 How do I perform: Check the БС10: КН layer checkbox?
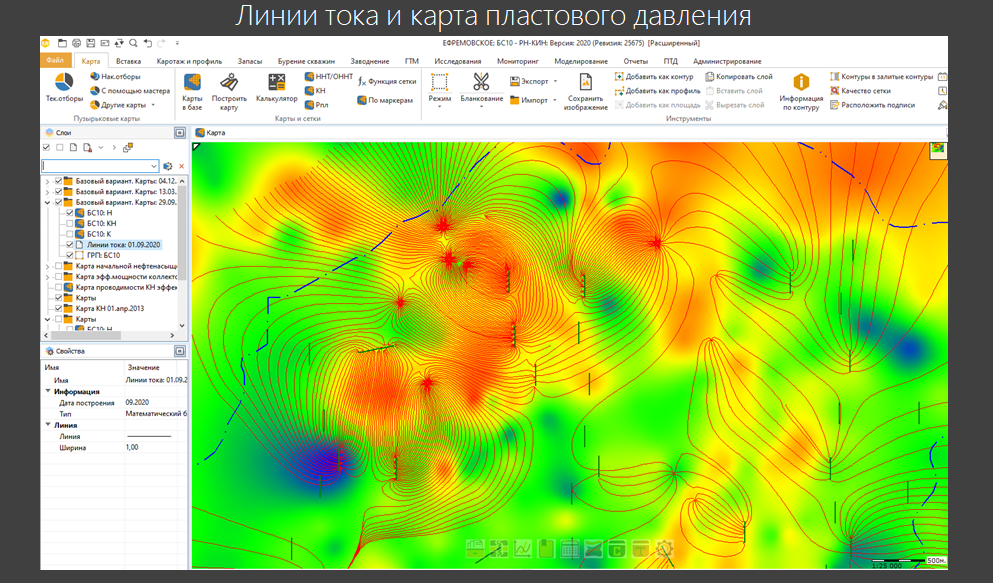(x=70, y=223)
